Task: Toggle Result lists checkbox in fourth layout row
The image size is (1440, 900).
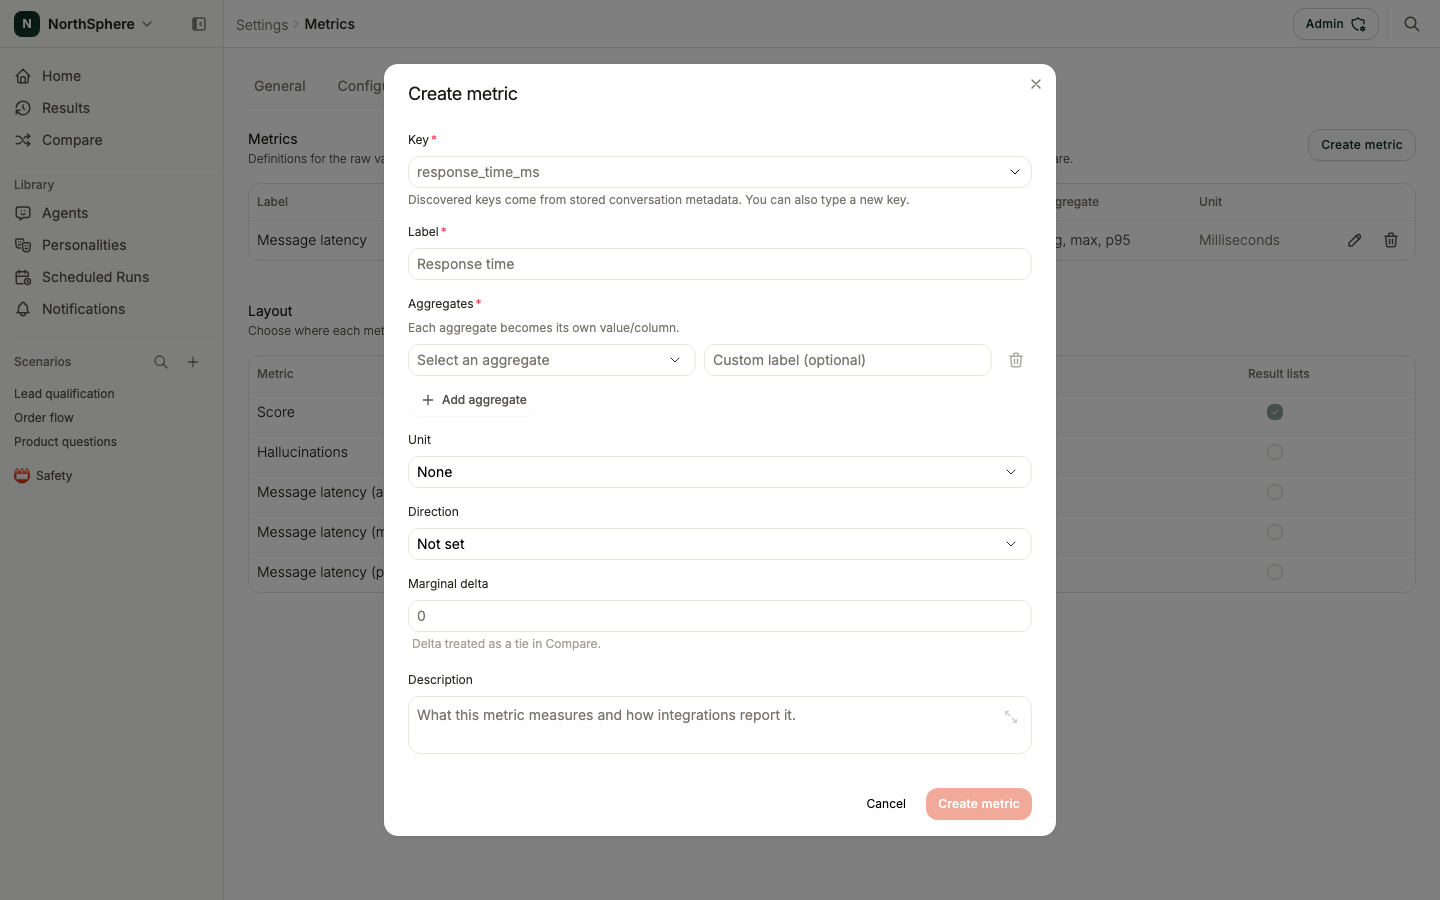Action: click(x=1275, y=532)
